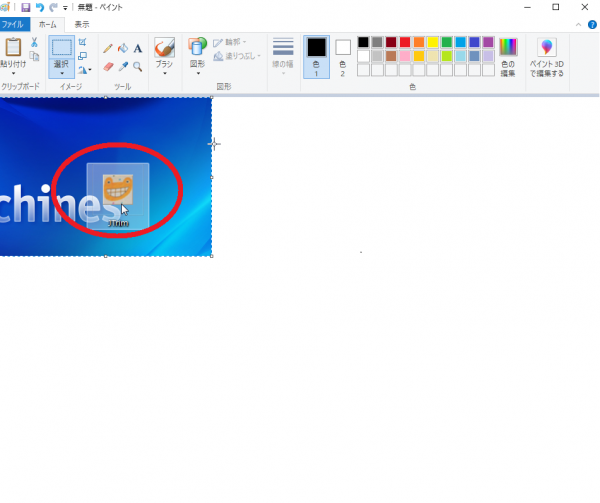Click the Resize image icon
Image resolution: width=600 pixels, height=503 pixels.
(x=82, y=56)
